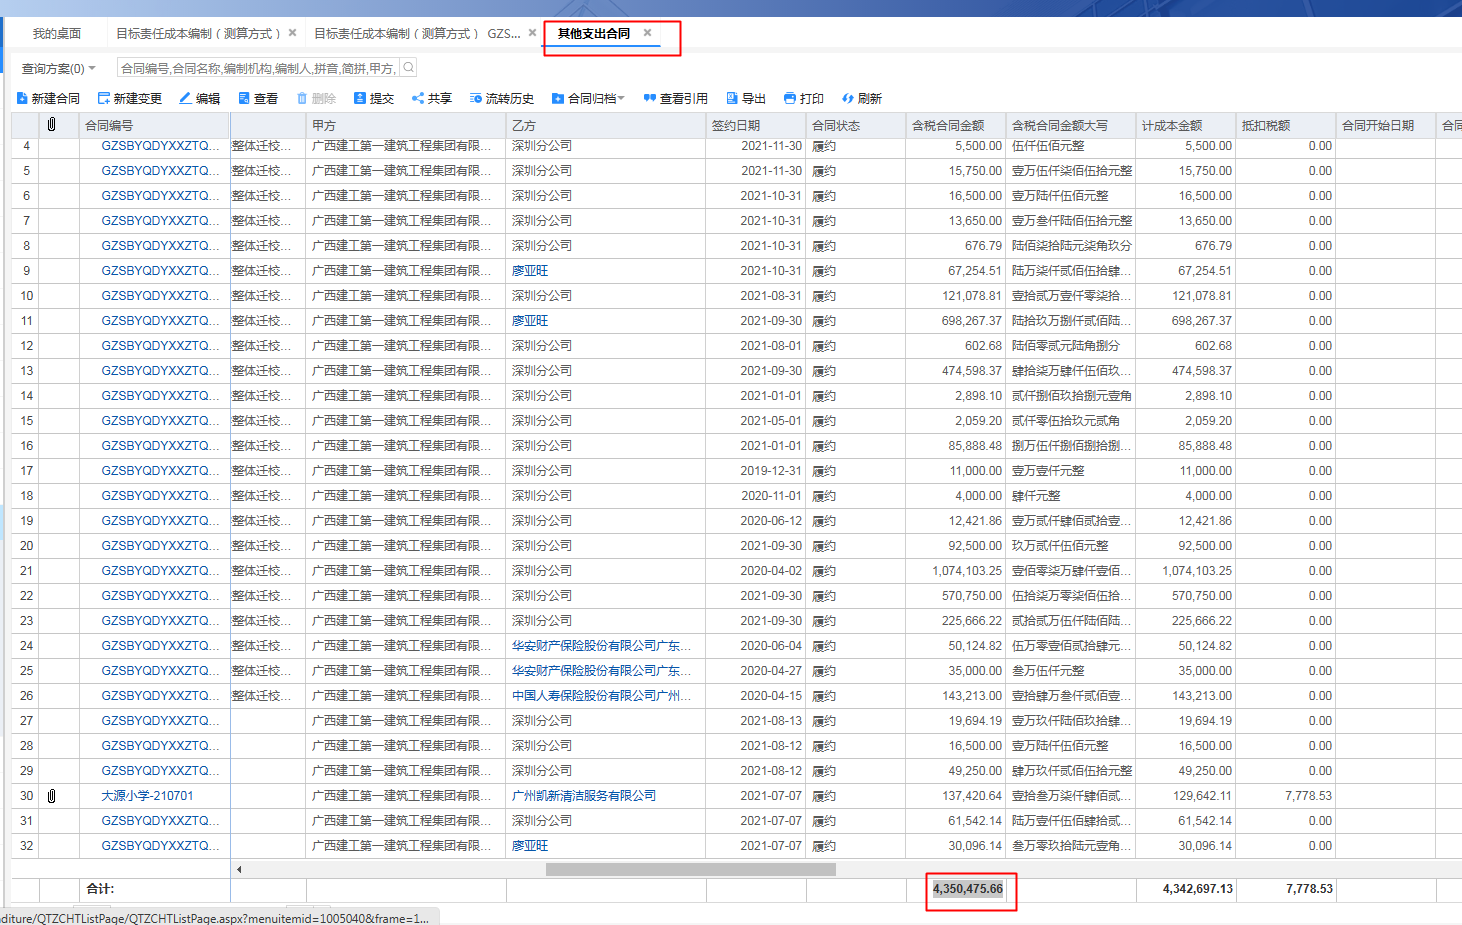Click the horizontal scrollbar thumb
Screen dimensions: 1462x925
pyautogui.click(x=690, y=869)
